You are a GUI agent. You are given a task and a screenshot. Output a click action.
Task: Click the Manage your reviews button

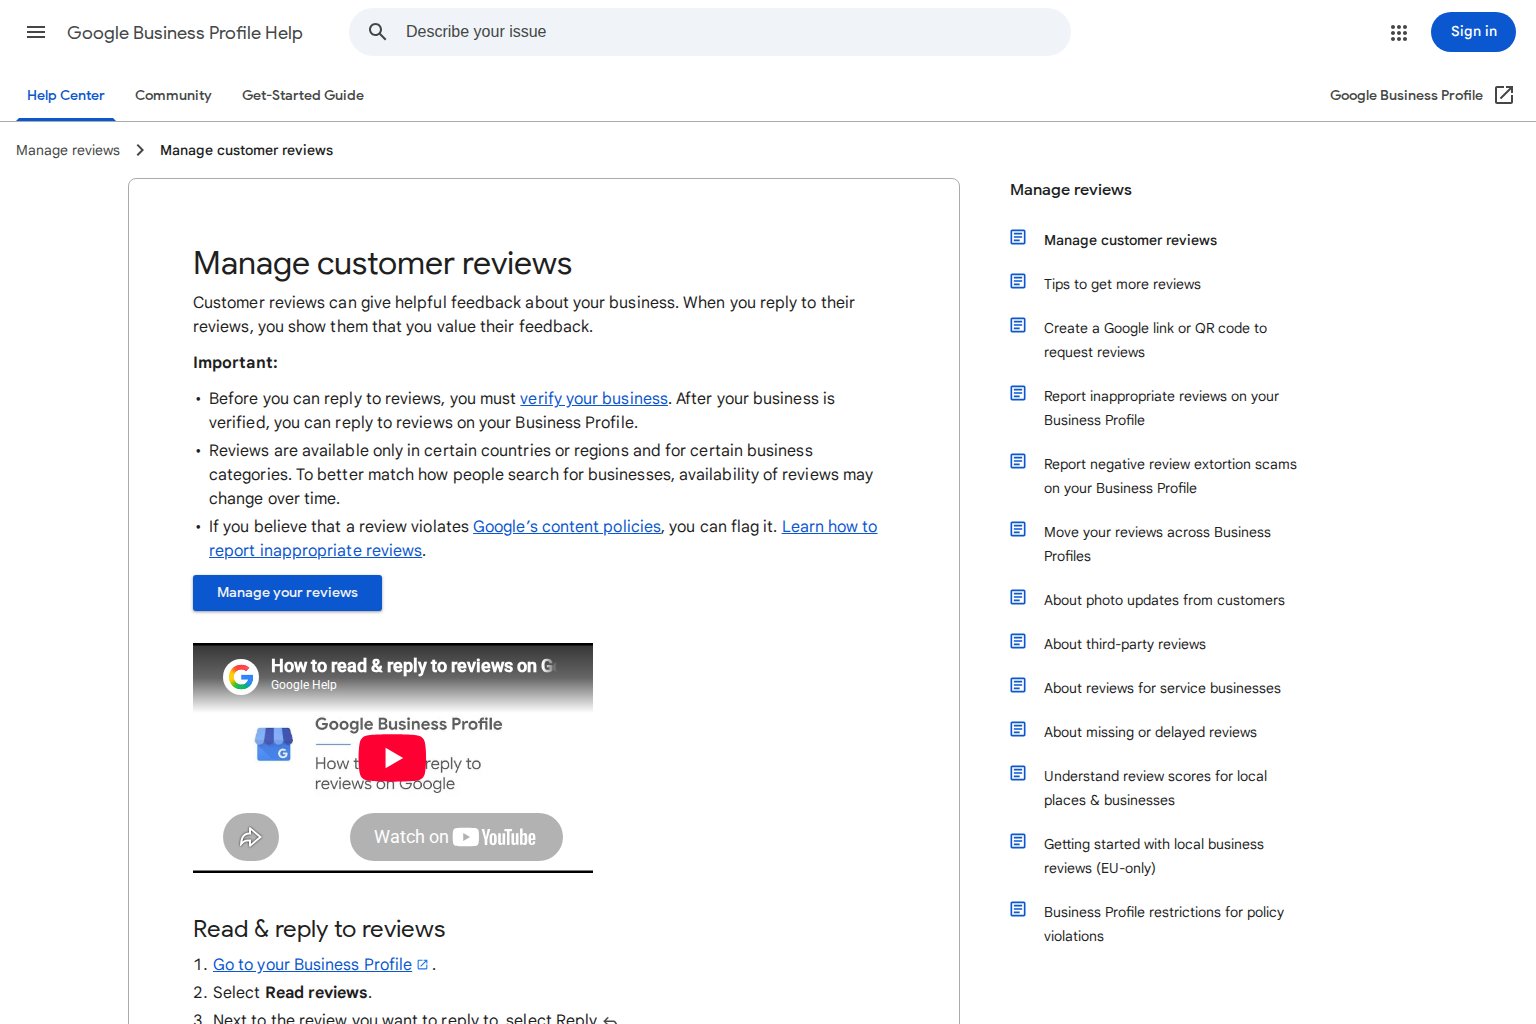[x=287, y=593]
